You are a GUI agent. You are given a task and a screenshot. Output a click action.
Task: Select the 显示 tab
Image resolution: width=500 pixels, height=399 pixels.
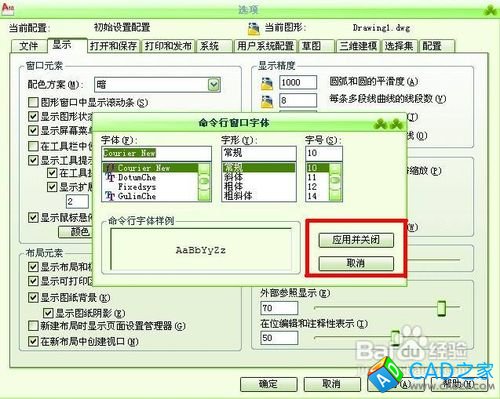coord(66,45)
